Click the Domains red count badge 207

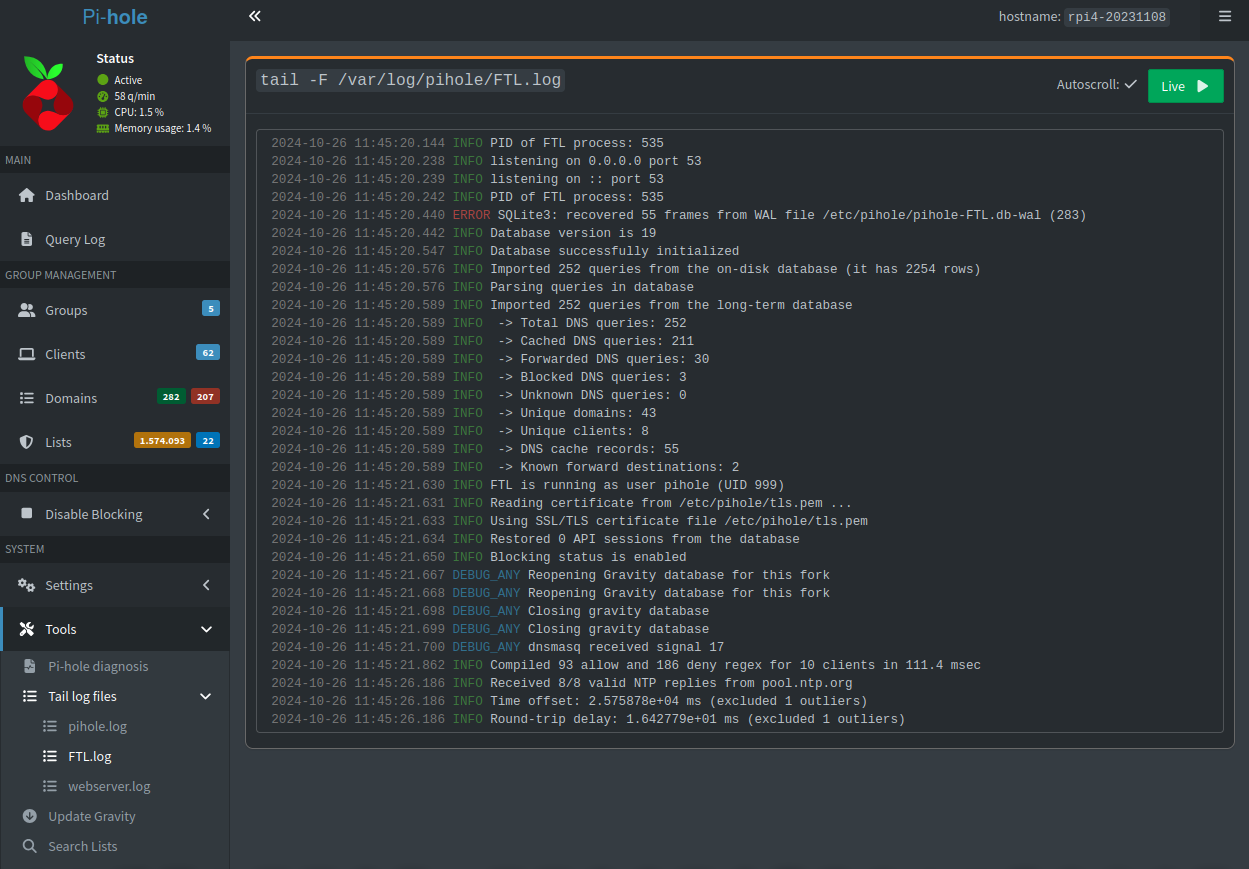click(205, 397)
